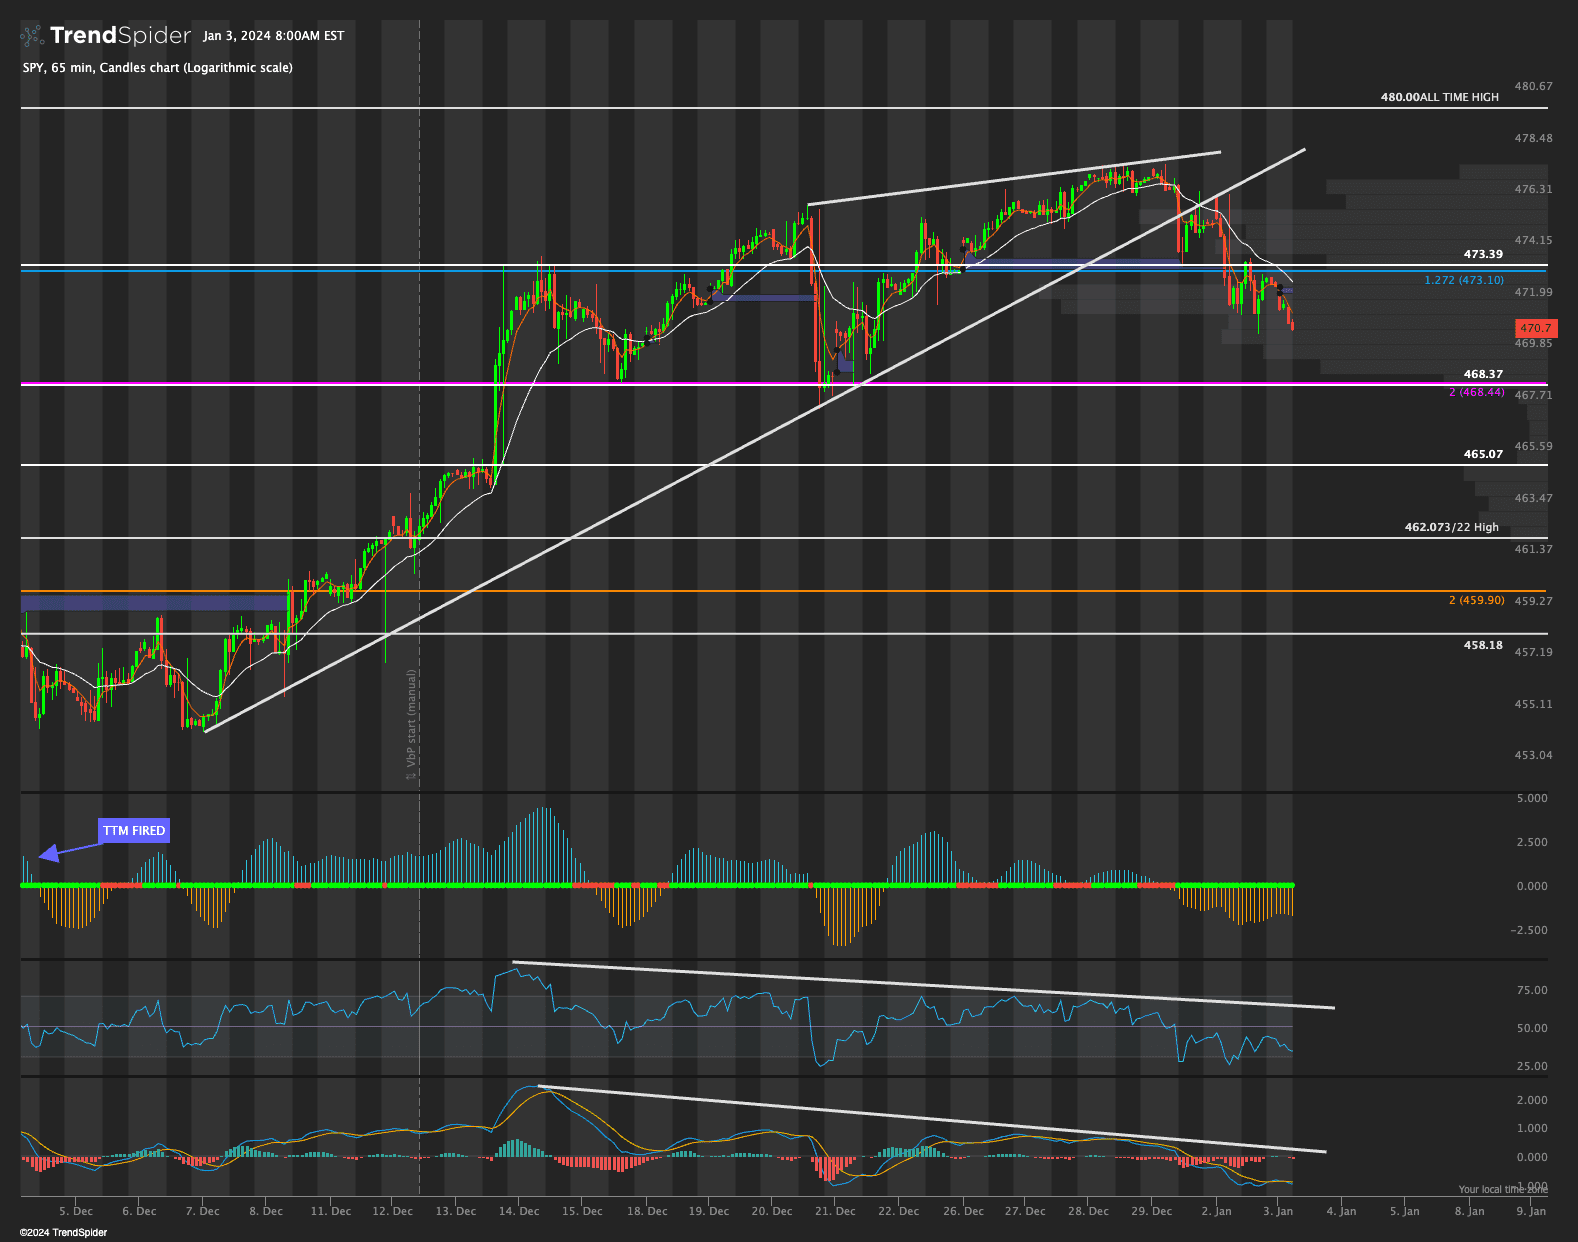This screenshot has width=1578, height=1242.
Task: Select the 465.07 price level label
Action: point(1483,454)
